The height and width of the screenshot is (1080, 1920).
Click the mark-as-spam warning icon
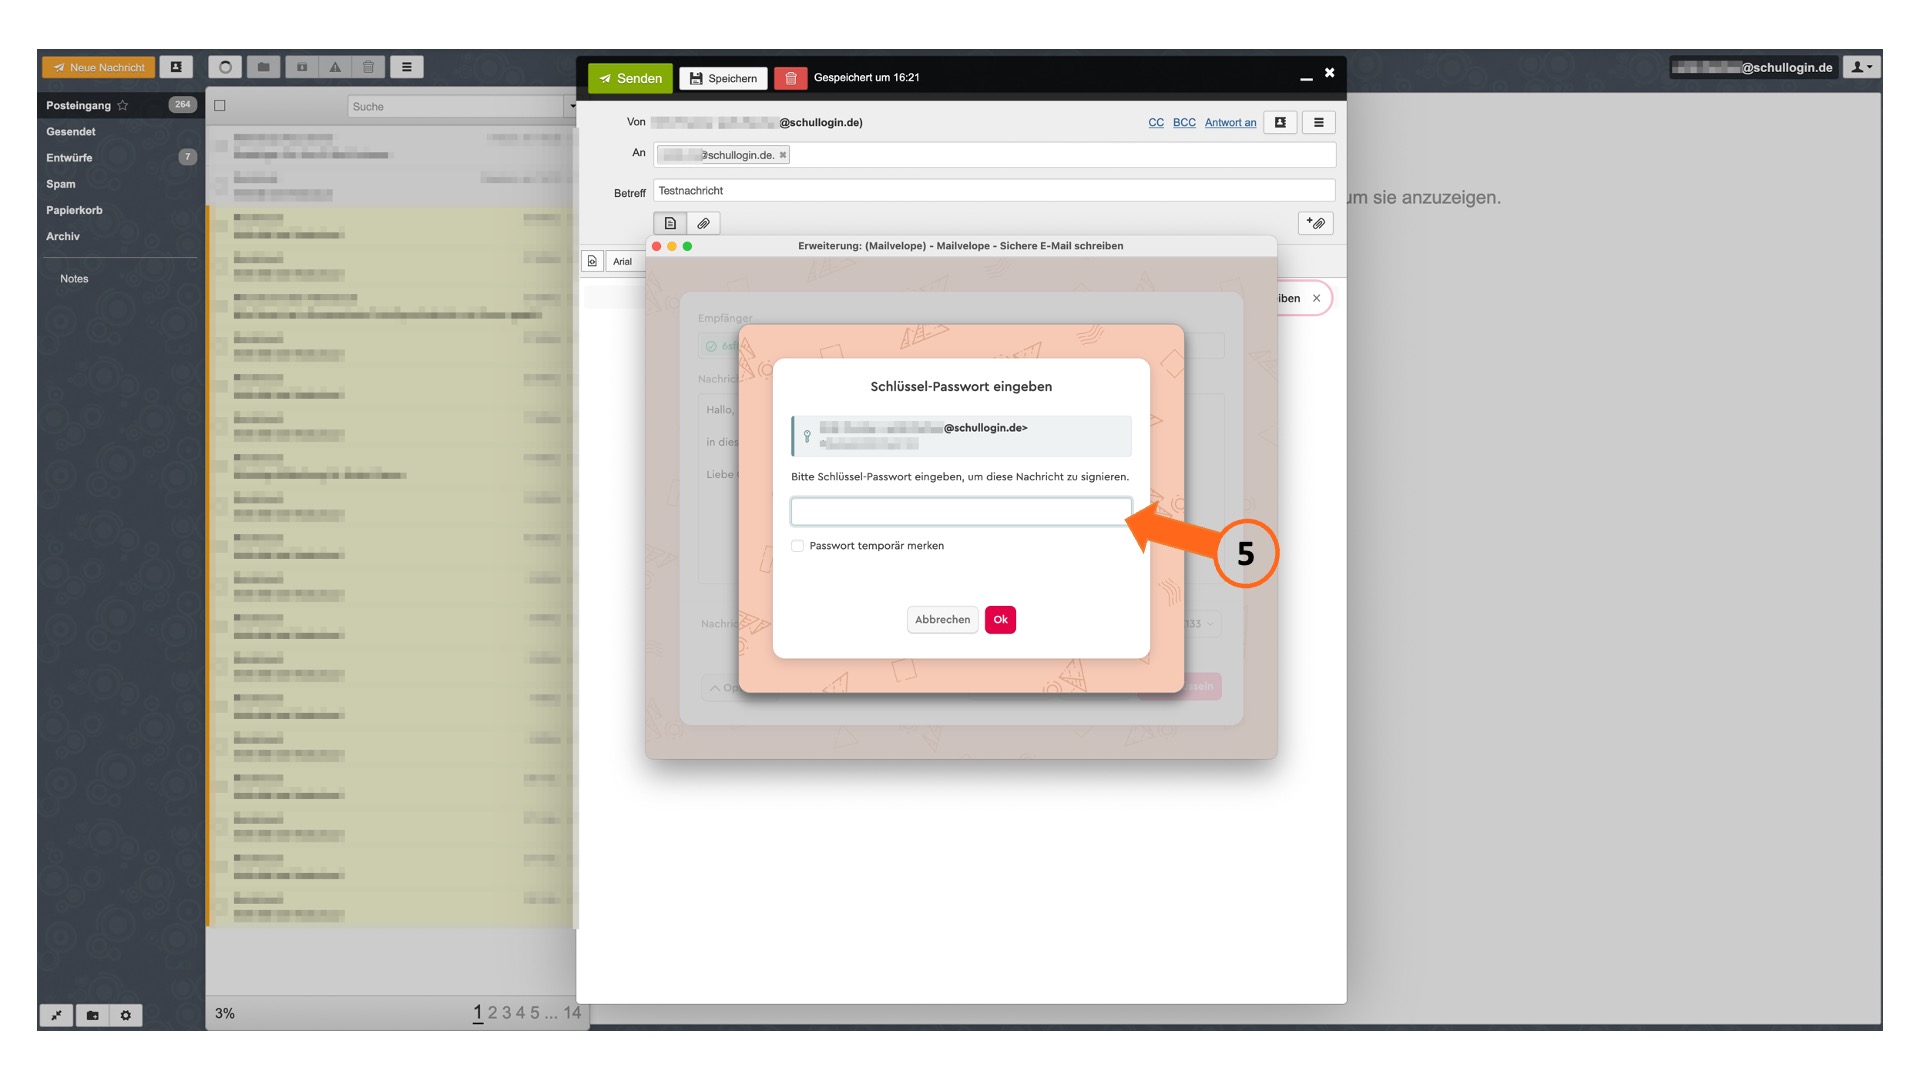pos(335,67)
